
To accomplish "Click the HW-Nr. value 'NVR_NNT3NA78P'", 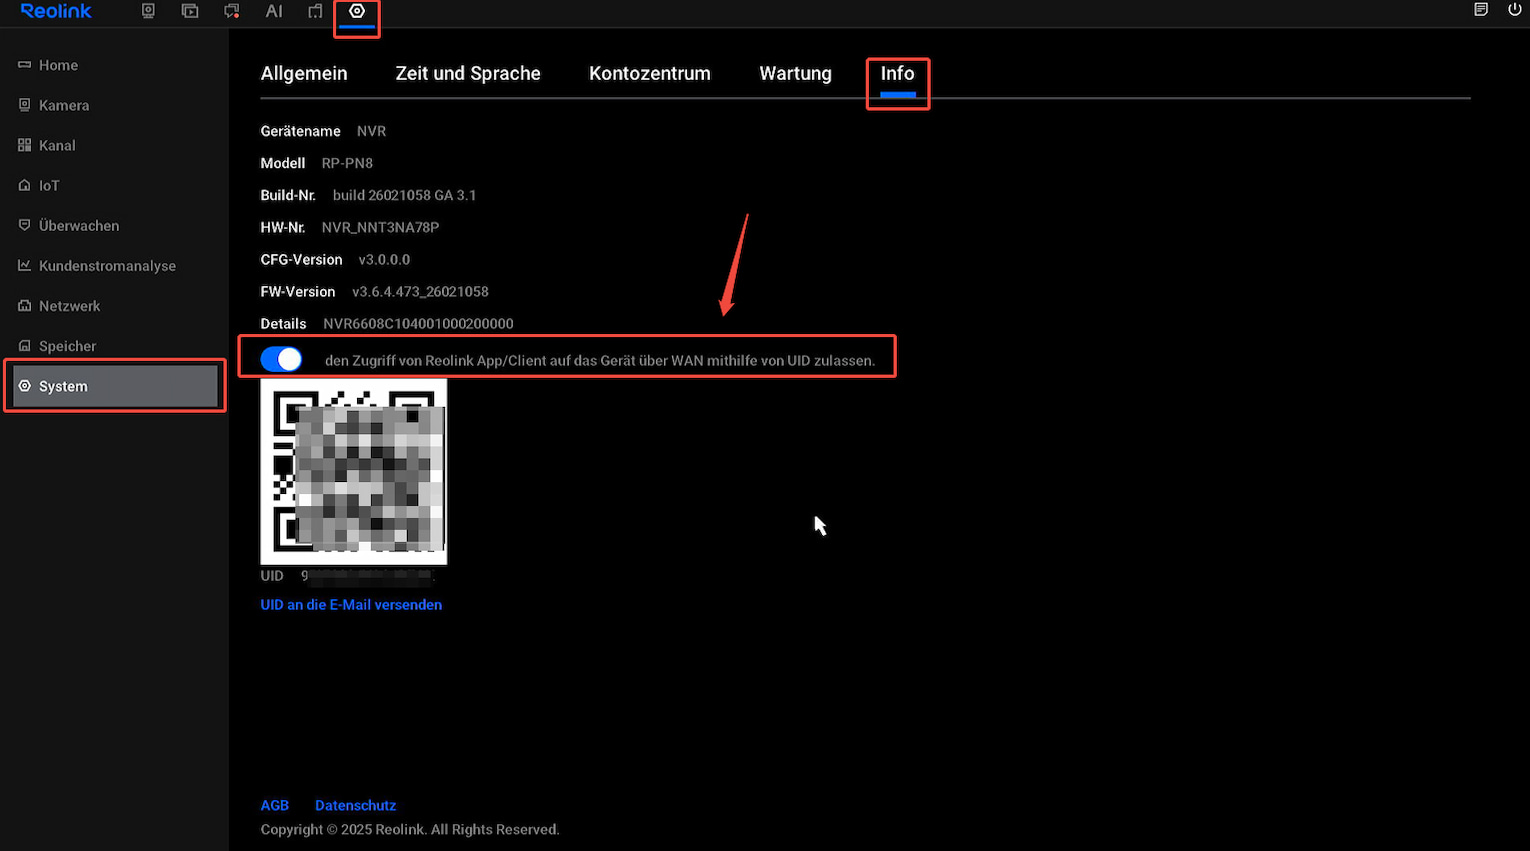I will [380, 227].
